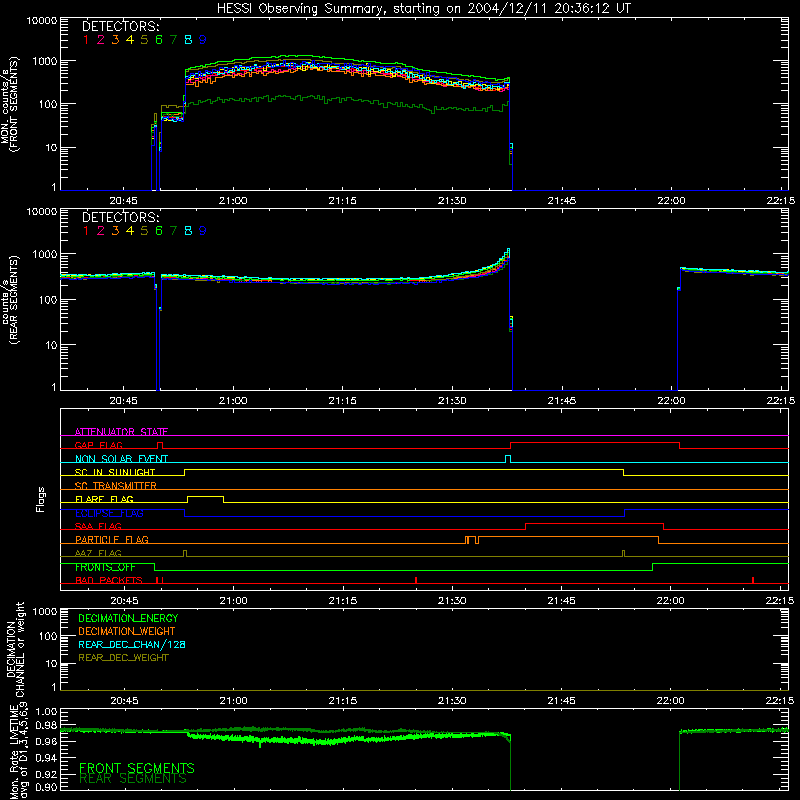Screen dimensions: 800x800
Task: Click the 0.98 value on livetime axis
Action: tap(46, 725)
